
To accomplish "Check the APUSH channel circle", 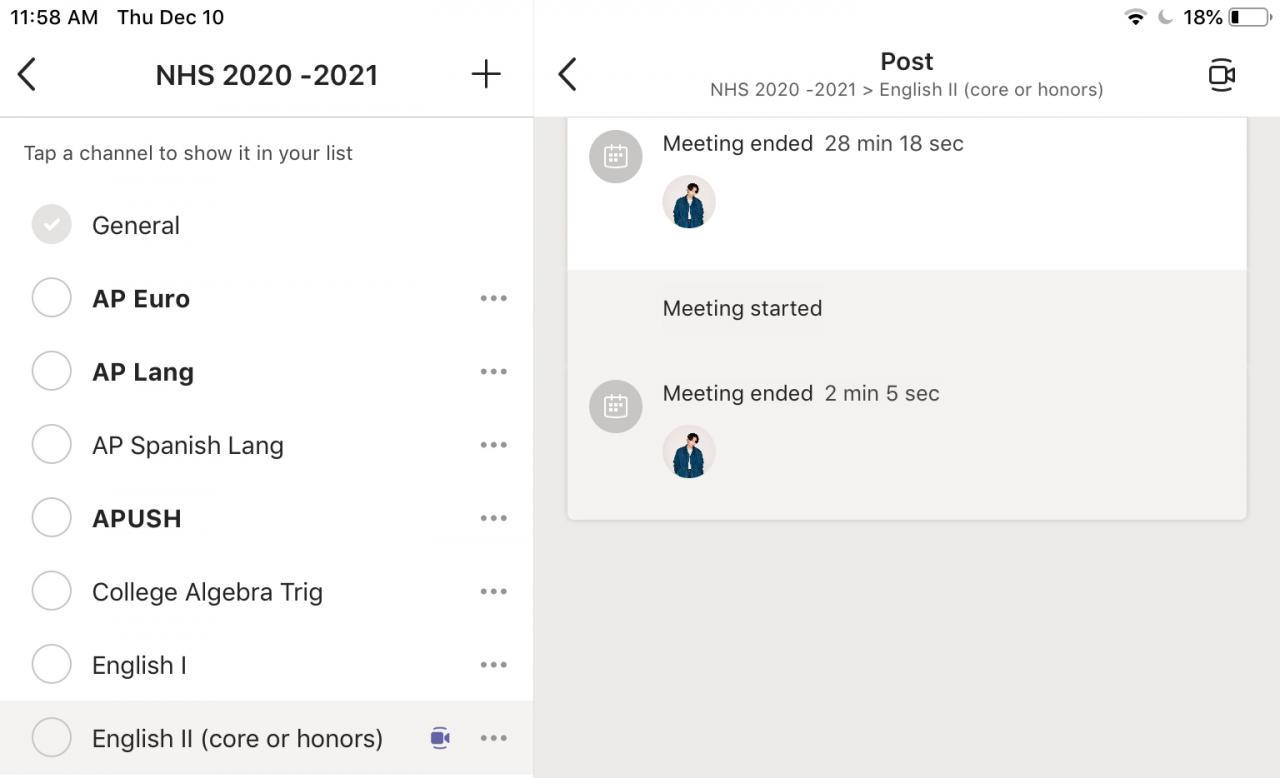I will pyautogui.click(x=51, y=518).
